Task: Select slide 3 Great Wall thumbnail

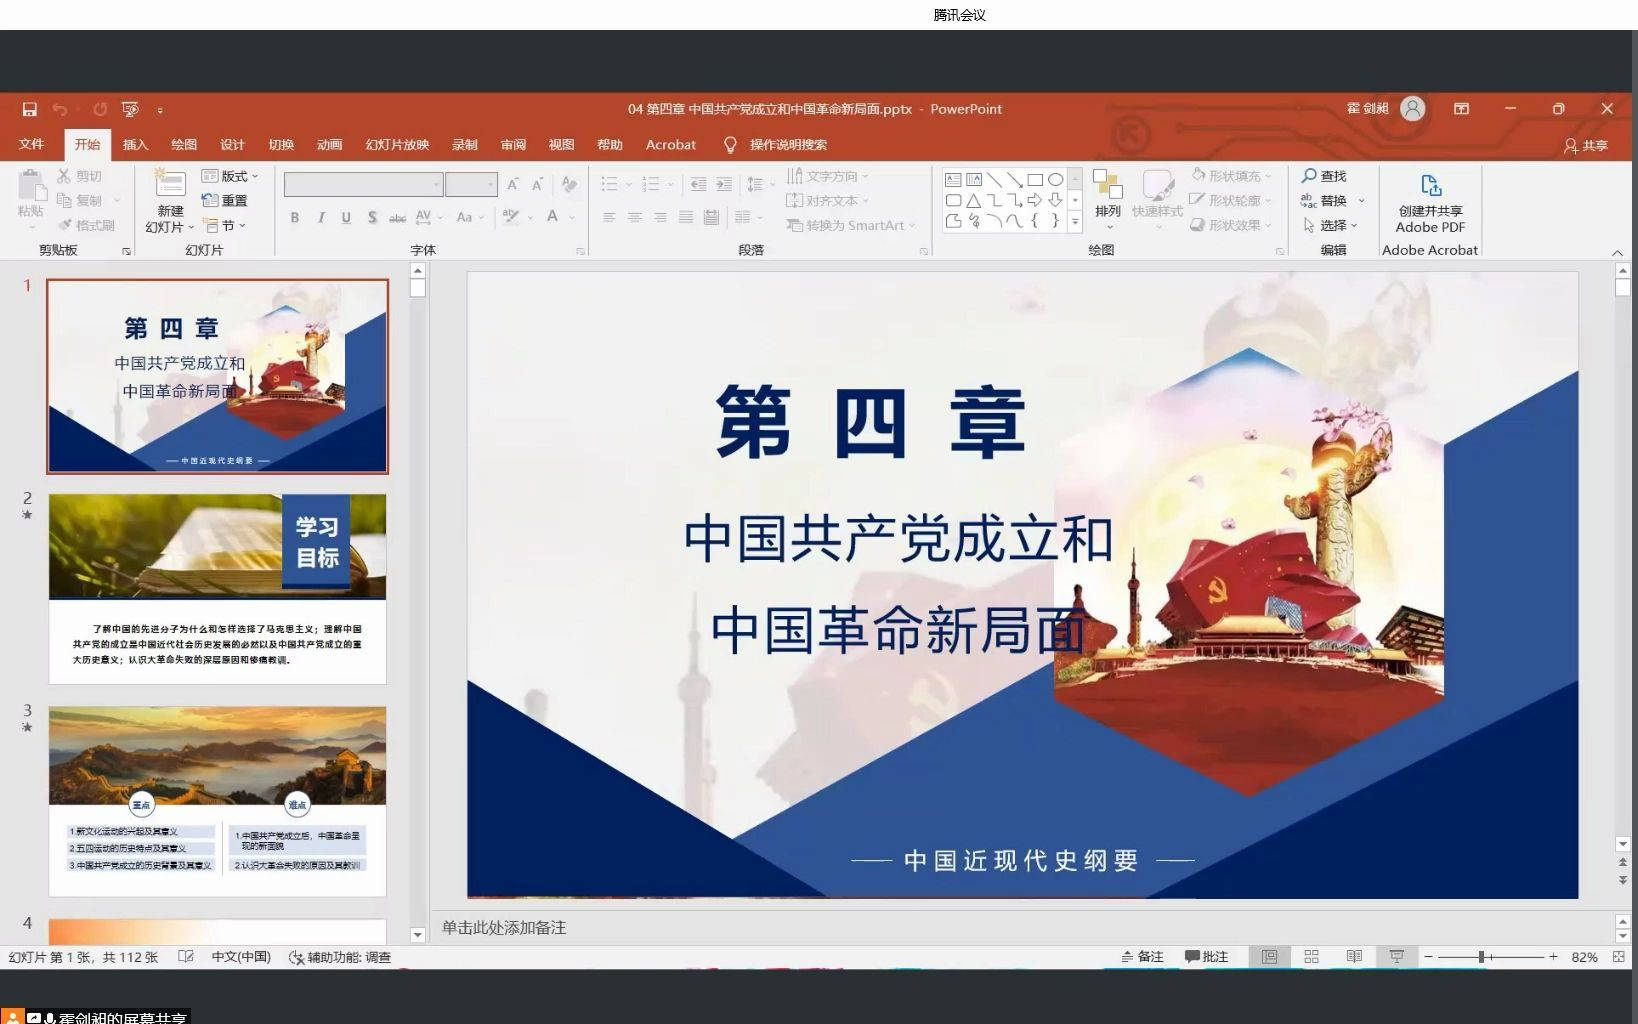Action: click(217, 801)
